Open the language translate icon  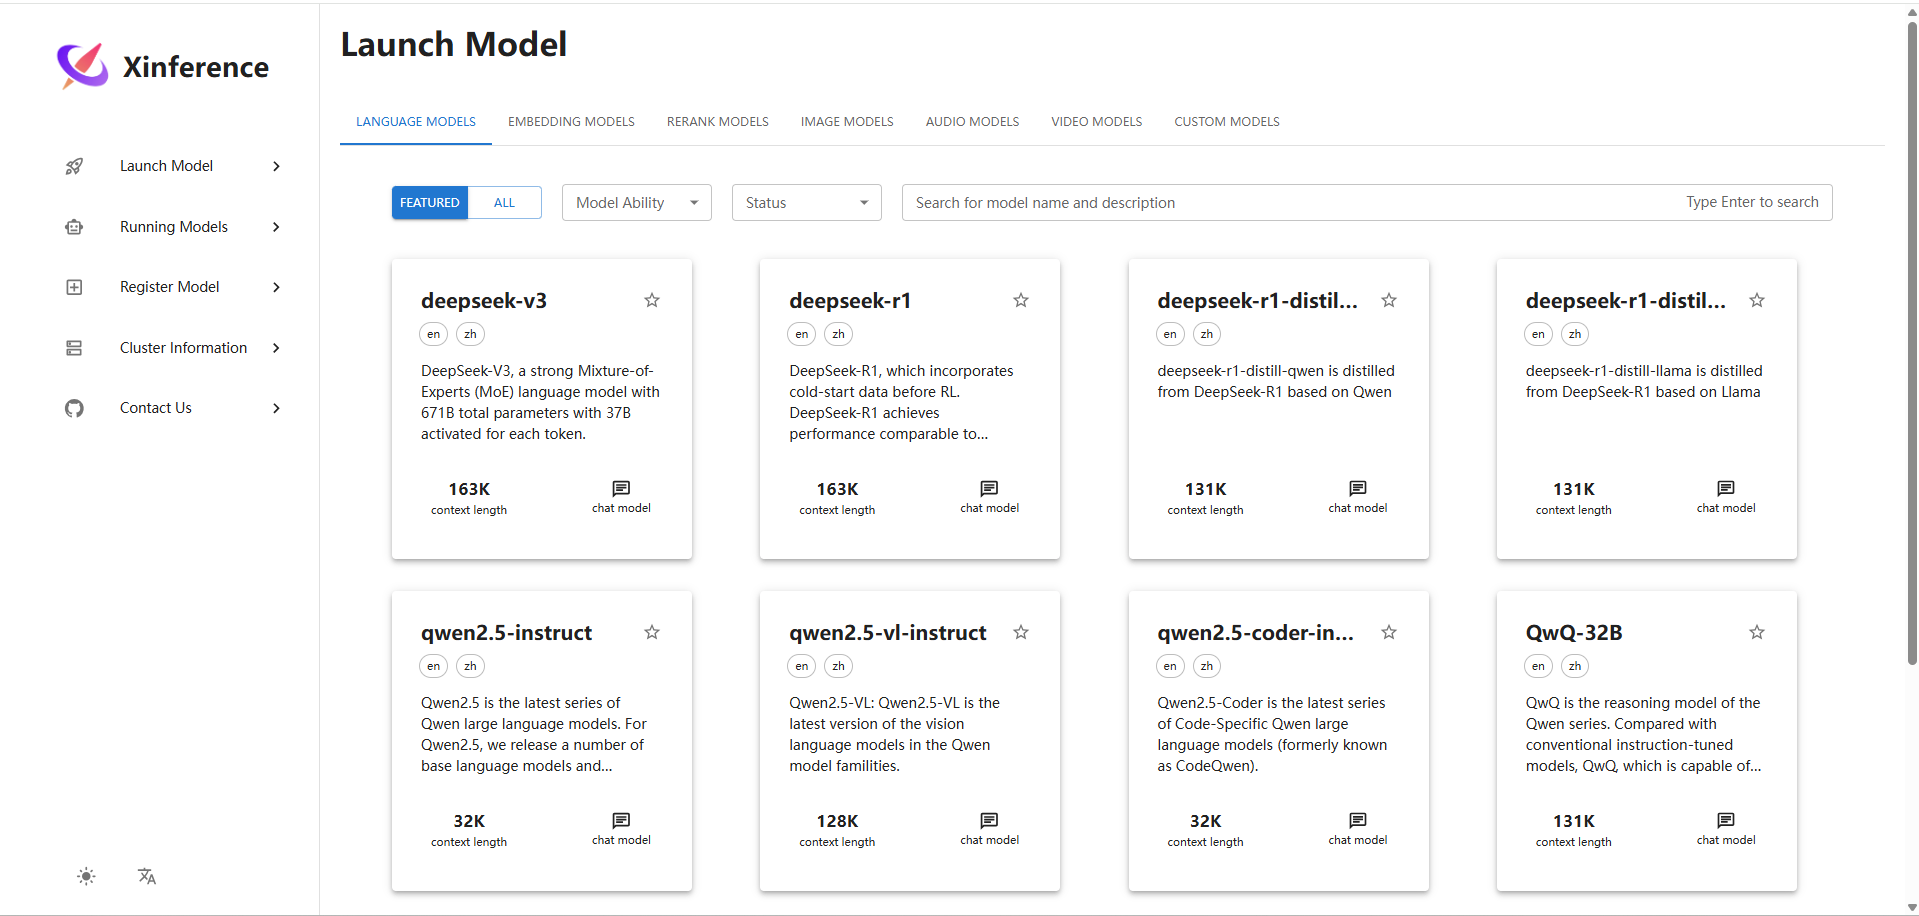[147, 877]
